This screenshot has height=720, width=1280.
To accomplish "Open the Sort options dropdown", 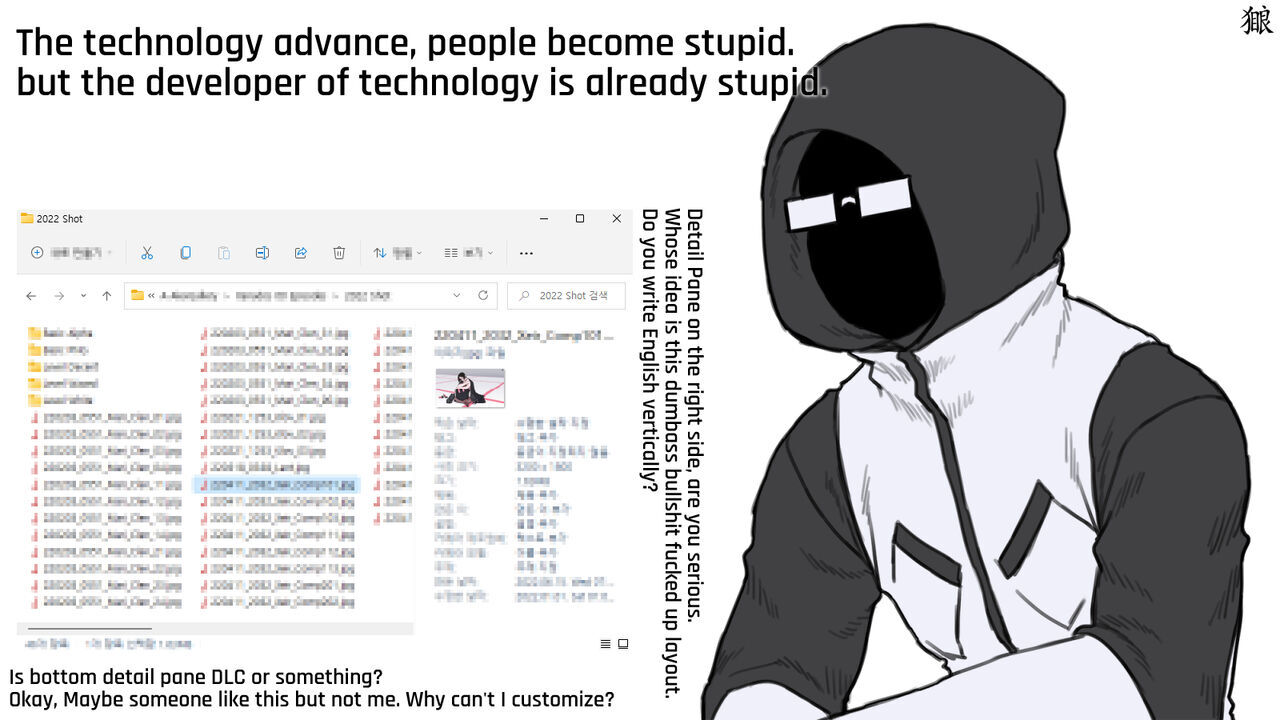I will click(397, 253).
